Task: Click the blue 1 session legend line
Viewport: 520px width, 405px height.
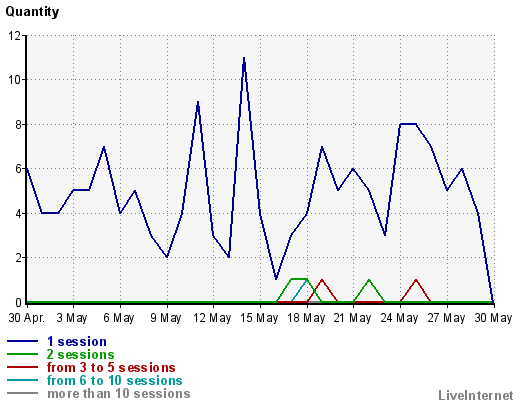Action: click(22, 341)
